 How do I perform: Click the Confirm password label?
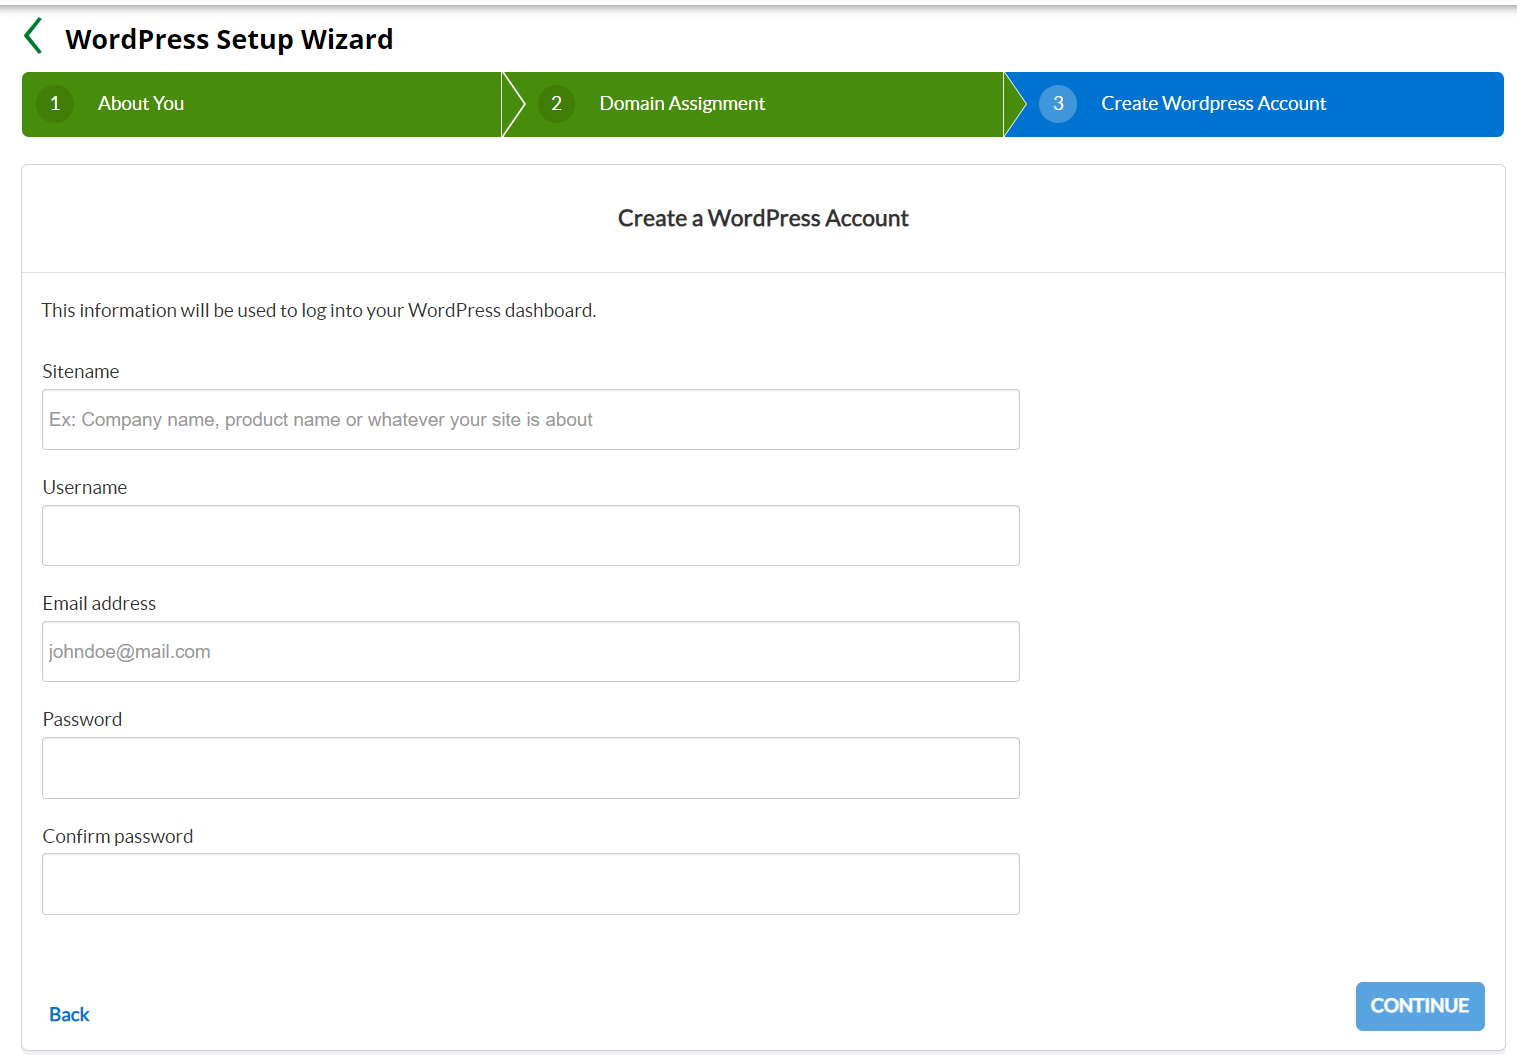coord(118,836)
